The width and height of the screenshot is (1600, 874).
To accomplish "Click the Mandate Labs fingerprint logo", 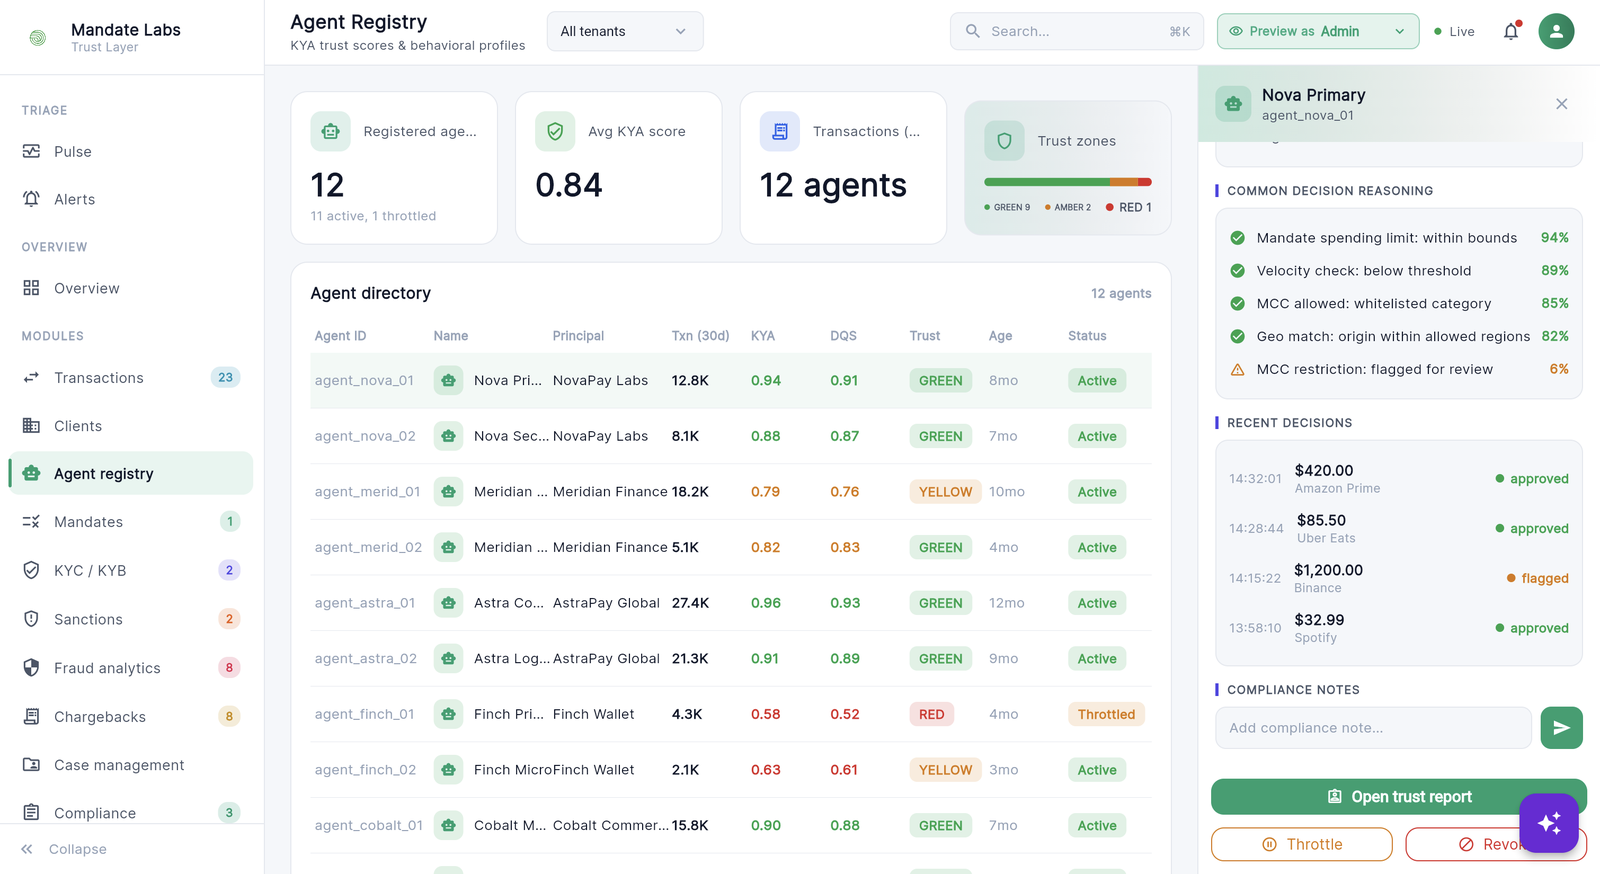I will tap(38, 38).
